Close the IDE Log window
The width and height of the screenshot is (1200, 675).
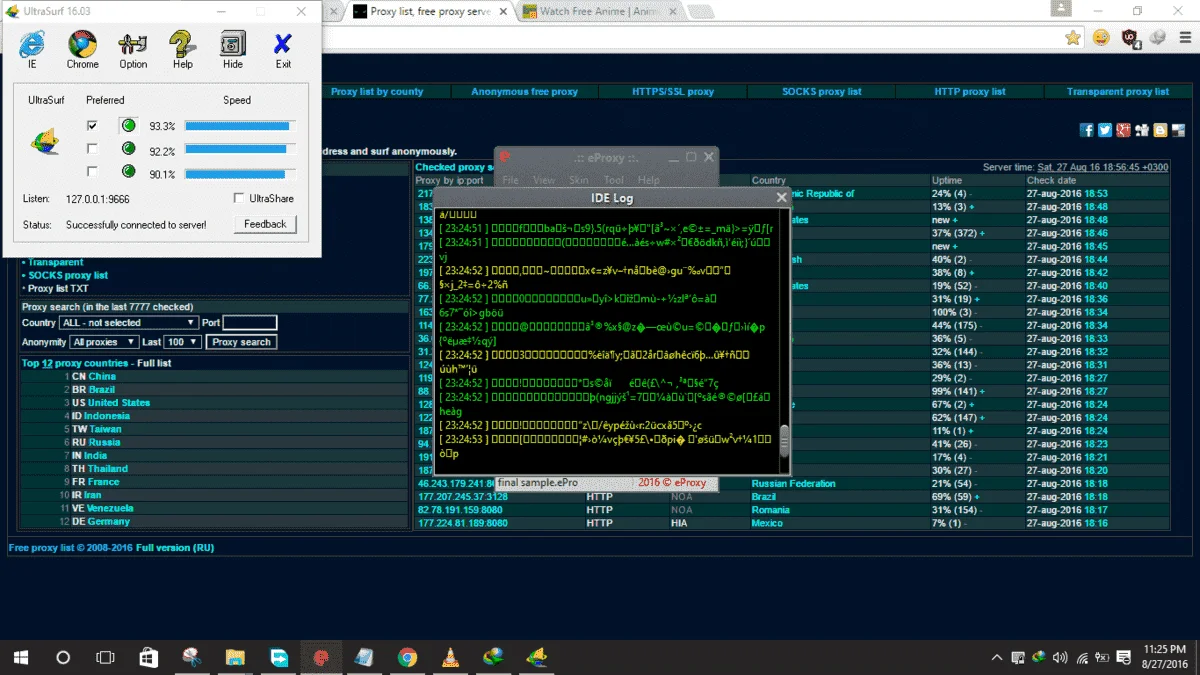point(782,198)
